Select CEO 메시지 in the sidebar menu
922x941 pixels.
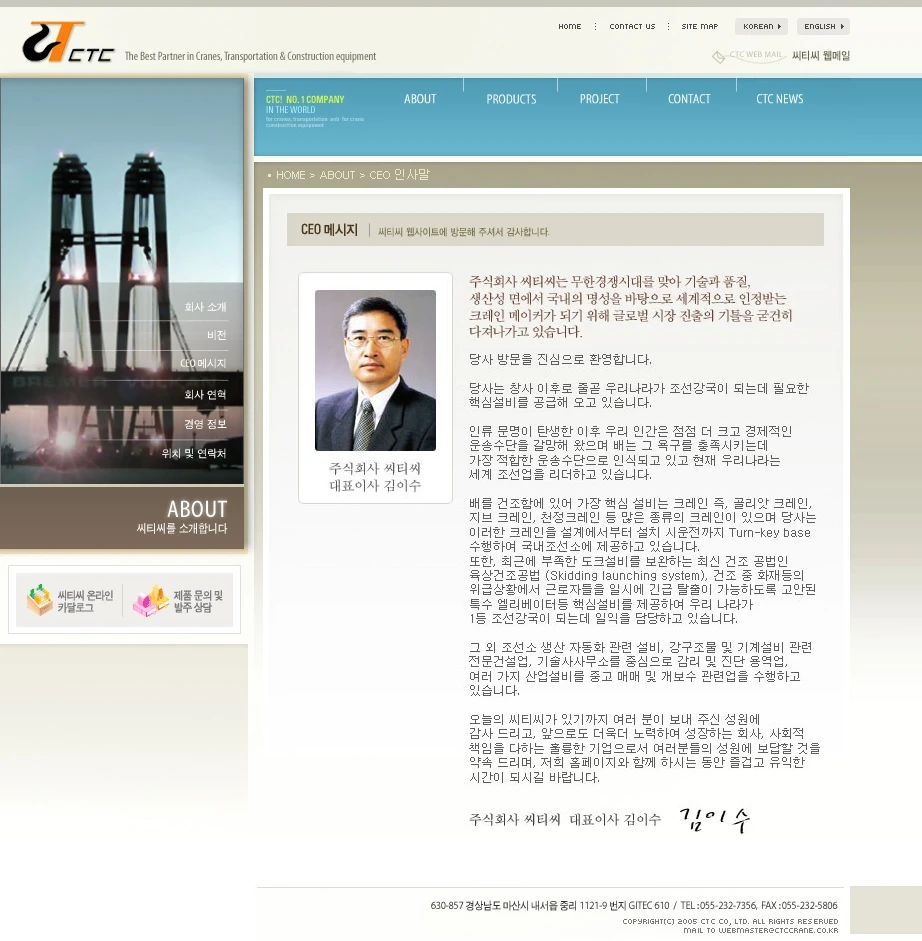click(203, 364)
